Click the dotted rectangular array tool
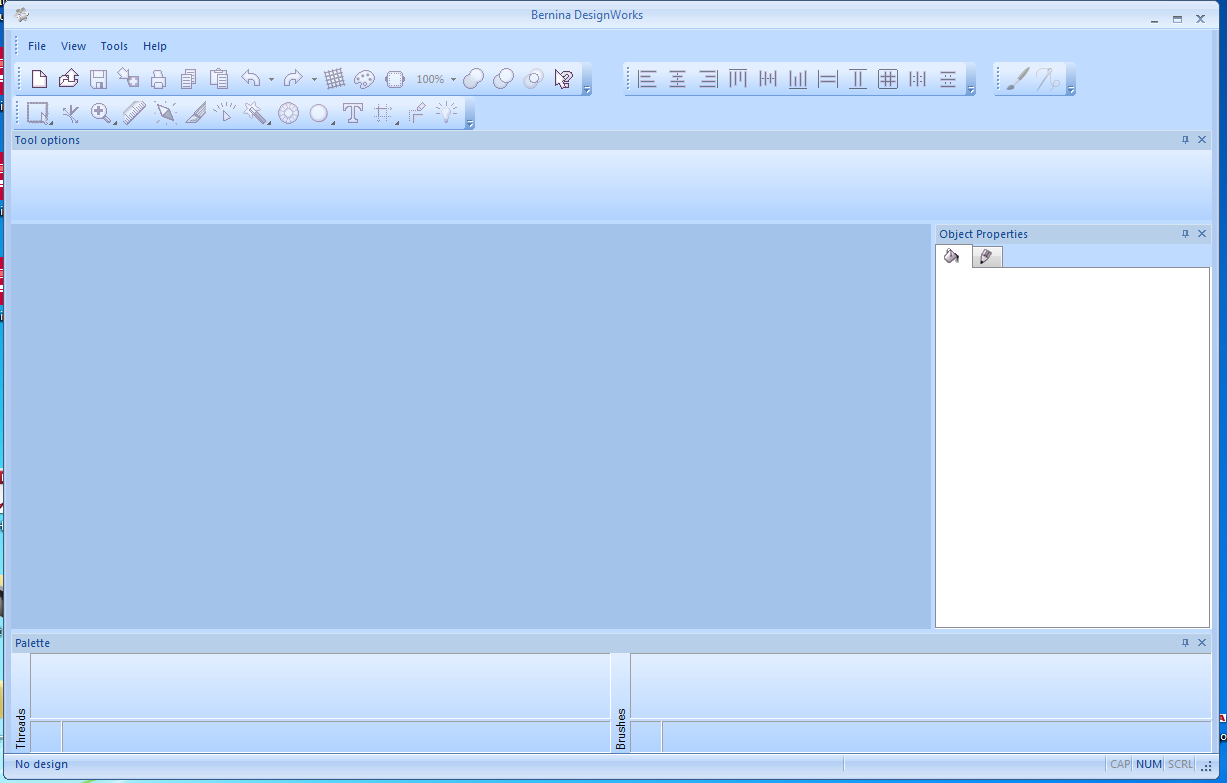Viewport: 1227px width, 783px height. click(x=383, y=113)
